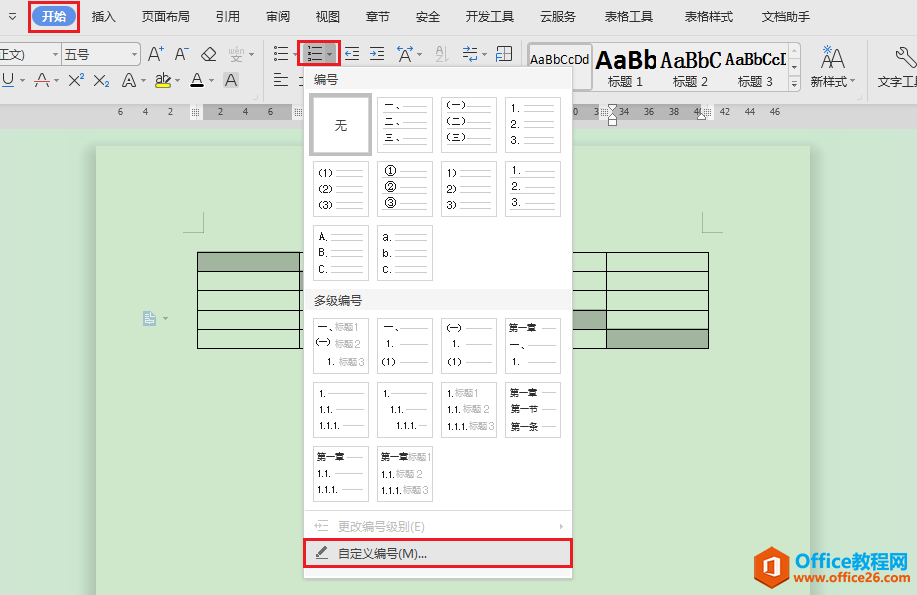Select the 1.标题1 1.1.标题2 multilevel format

[468, 410]
